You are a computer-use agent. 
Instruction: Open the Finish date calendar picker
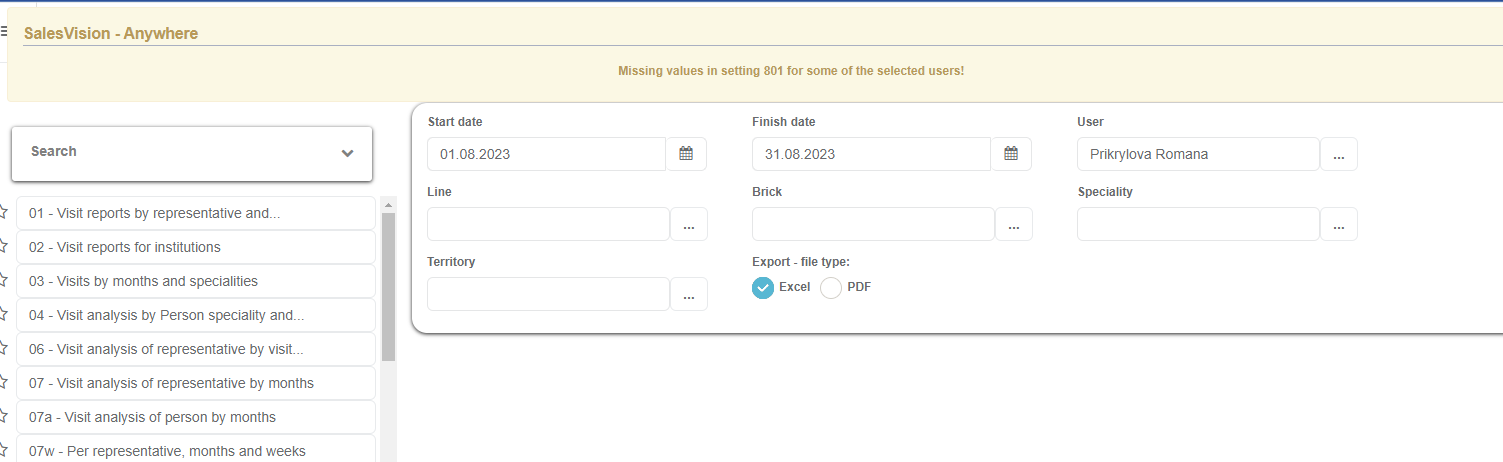tap(1011, 154)
